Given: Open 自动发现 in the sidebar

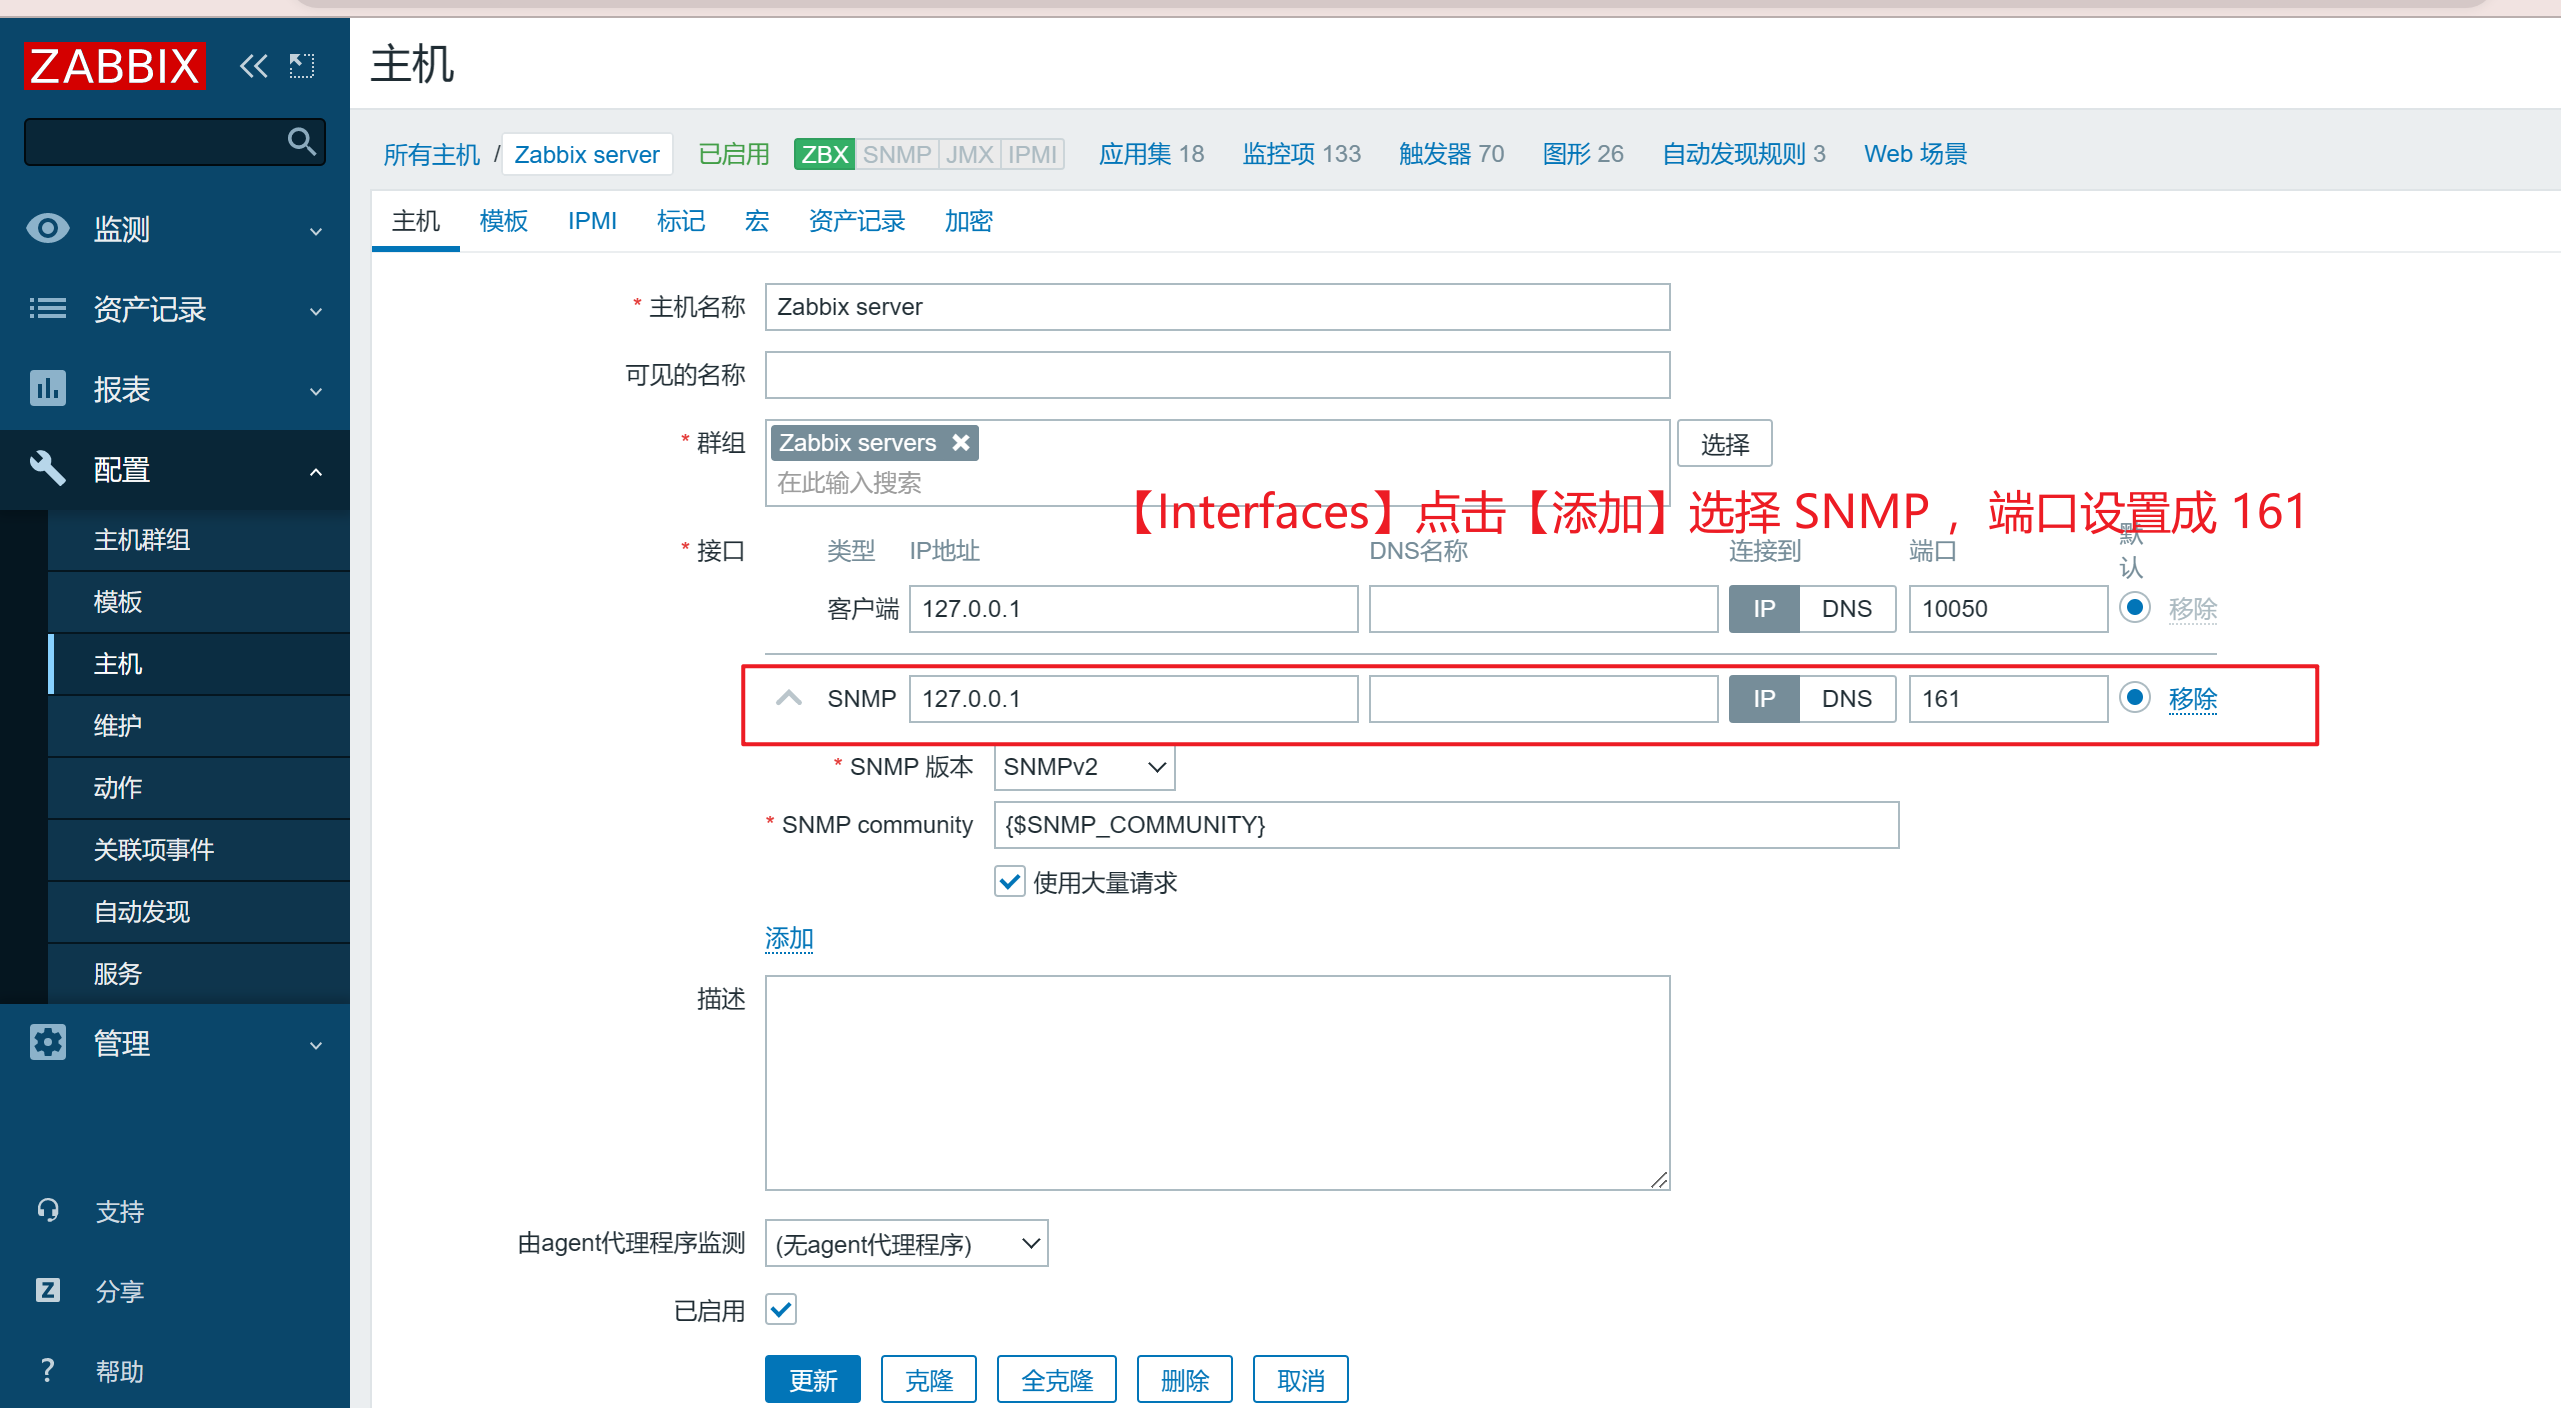Looking at the screenshot, I should click(199, 912).
